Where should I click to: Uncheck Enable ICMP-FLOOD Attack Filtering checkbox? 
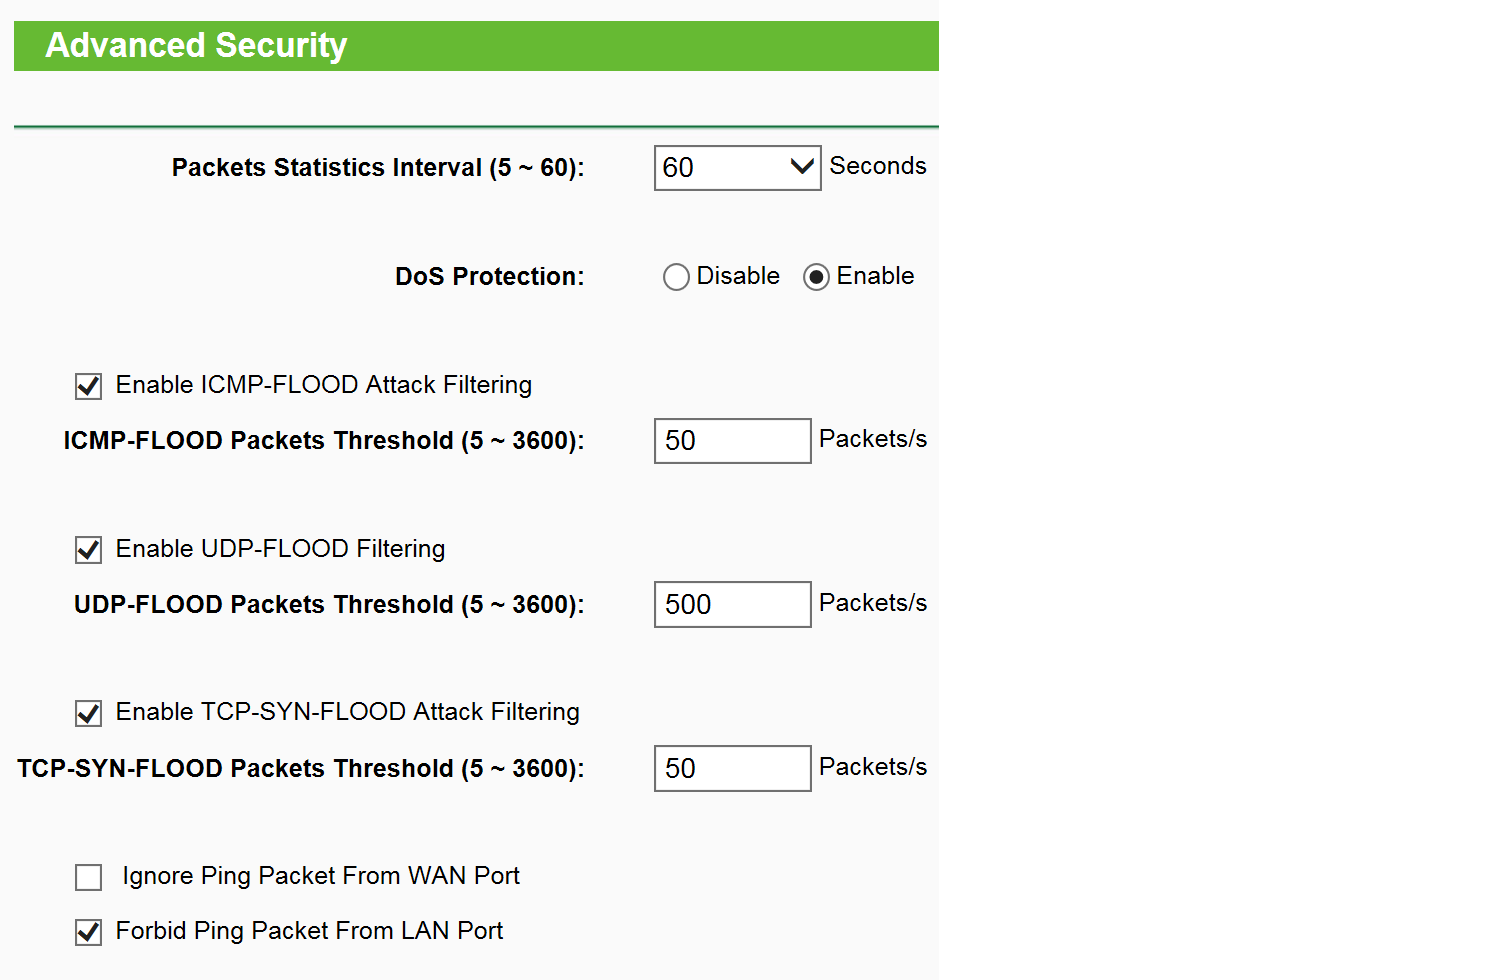tap(88, 386)
